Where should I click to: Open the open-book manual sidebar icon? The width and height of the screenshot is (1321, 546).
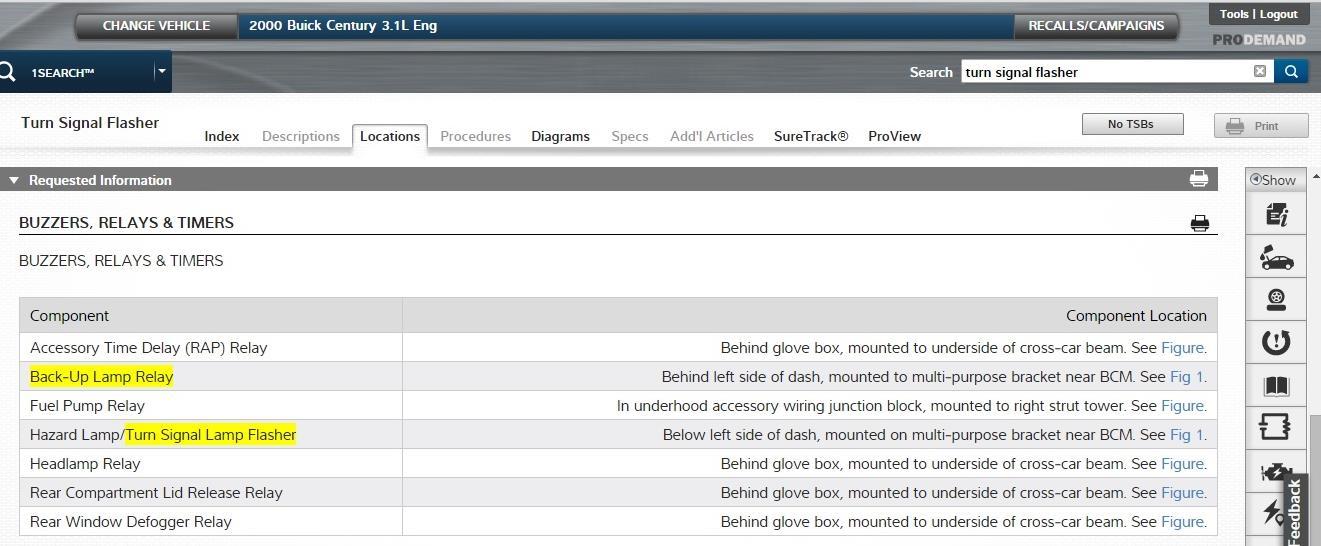click(1276, 385)
